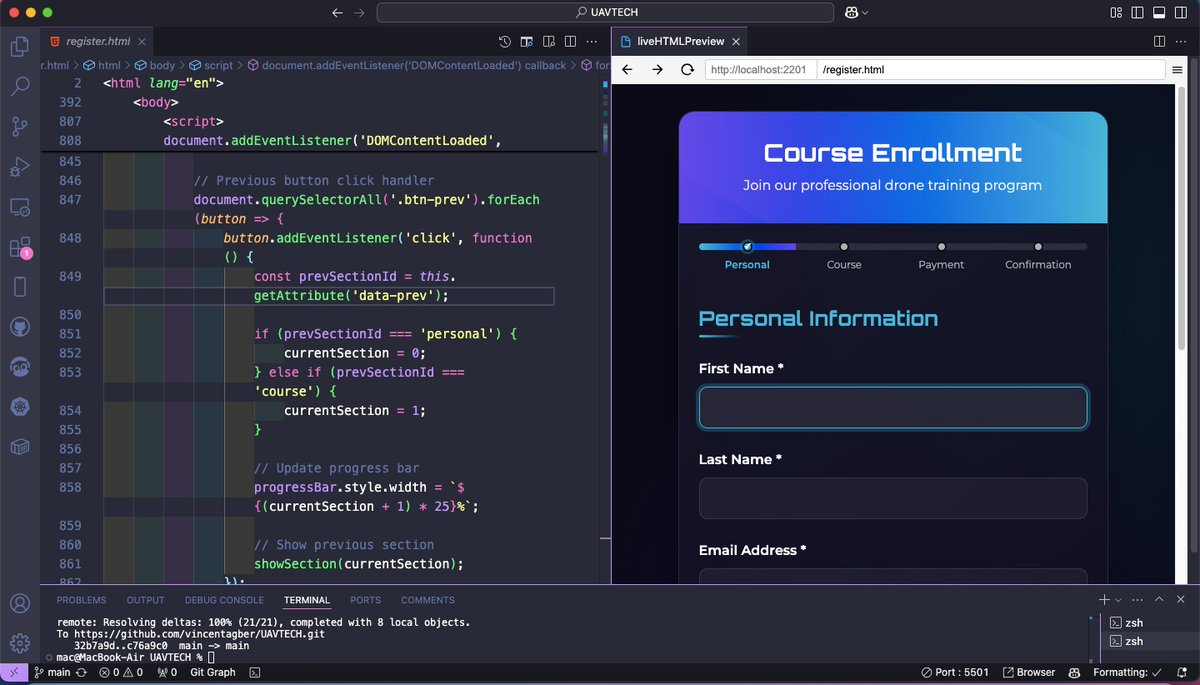Switch to the OUTPUT panel tab
Image resolution: width=1200 pixels, height=685 pixels.
pyautogui.click(x=145, y=600)
